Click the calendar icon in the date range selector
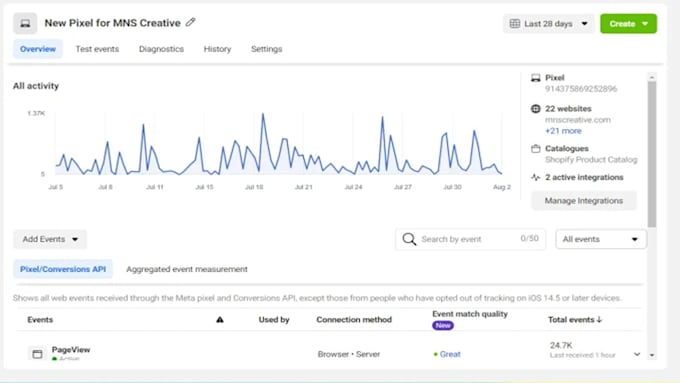Viewport: 680px width, 383px height. point(515,23)
